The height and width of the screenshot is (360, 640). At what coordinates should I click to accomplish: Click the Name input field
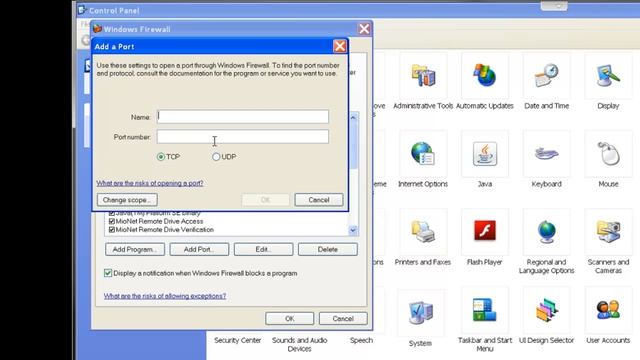(x=243, y=117)
